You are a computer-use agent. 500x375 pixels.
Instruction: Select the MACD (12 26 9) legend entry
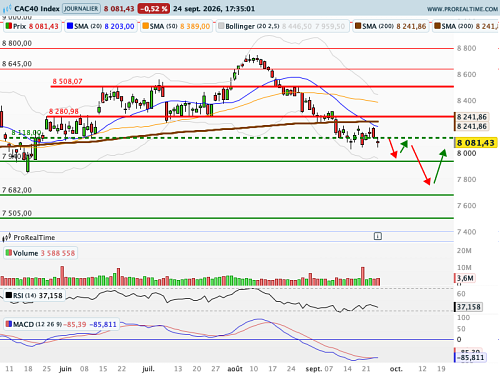pos(61,324)
